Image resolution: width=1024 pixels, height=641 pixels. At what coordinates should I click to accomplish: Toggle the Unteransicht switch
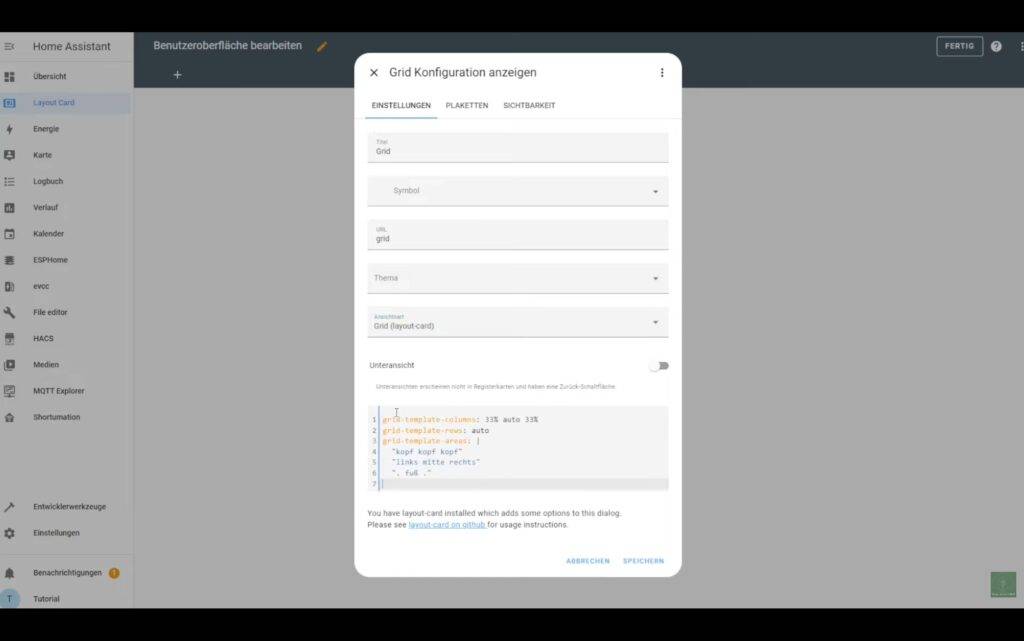point(658,366)
